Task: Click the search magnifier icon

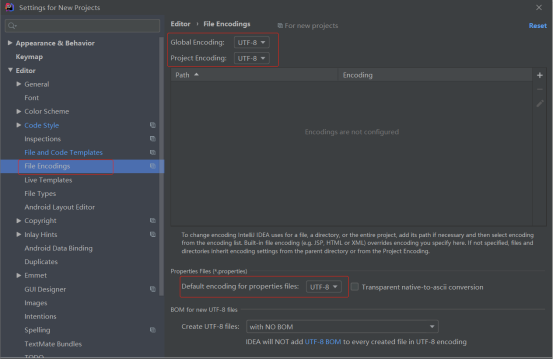Action: 12,25
